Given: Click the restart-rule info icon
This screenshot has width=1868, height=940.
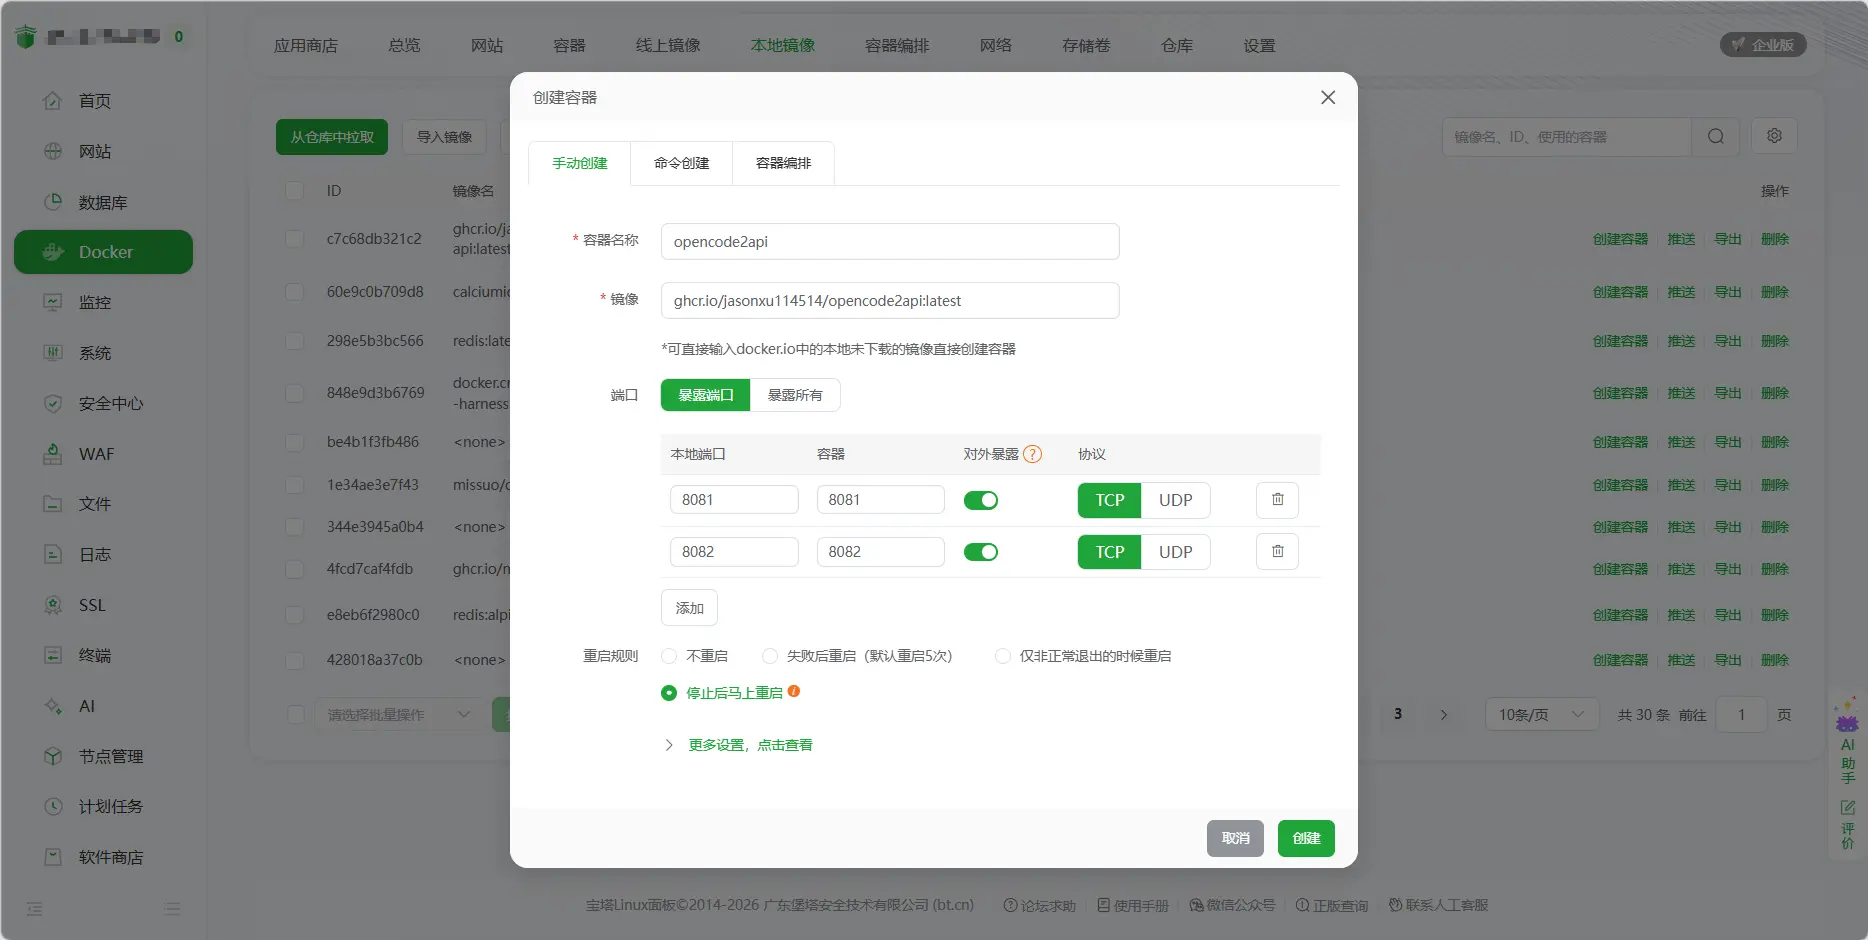Looking at the screenshot, I should coord(794,691).
